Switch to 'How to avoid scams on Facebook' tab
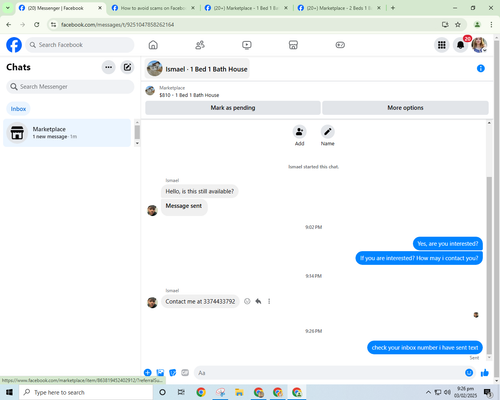This screenshot has width=500, height=400. click(153, 8)
